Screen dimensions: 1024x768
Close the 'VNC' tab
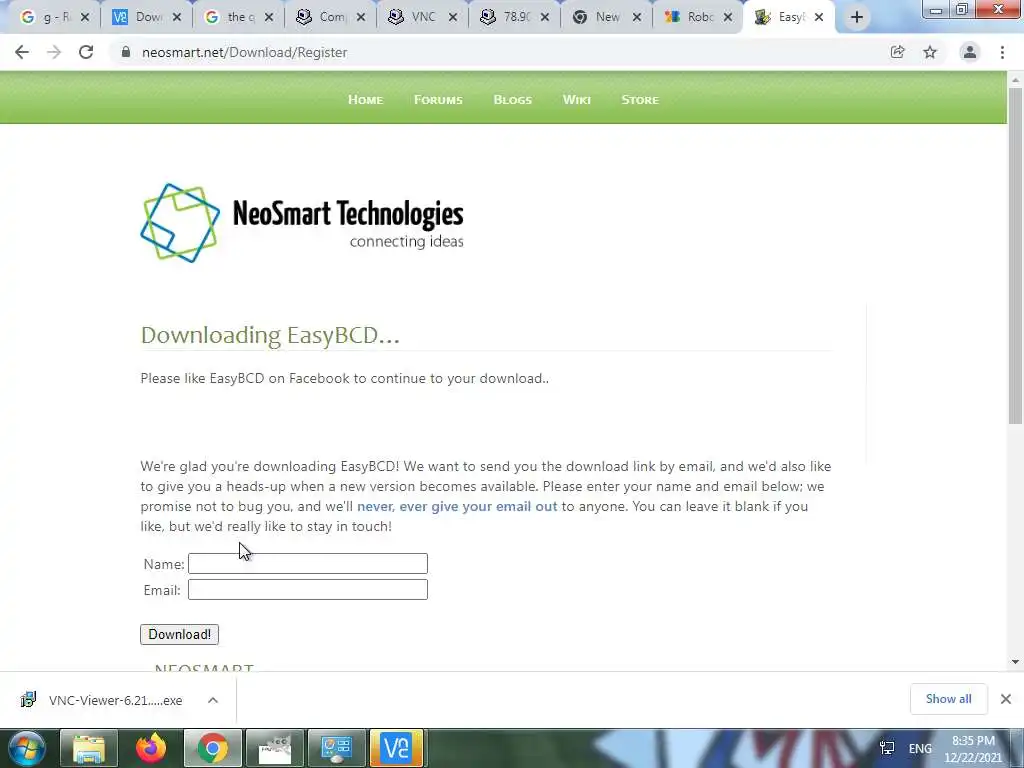453,18
